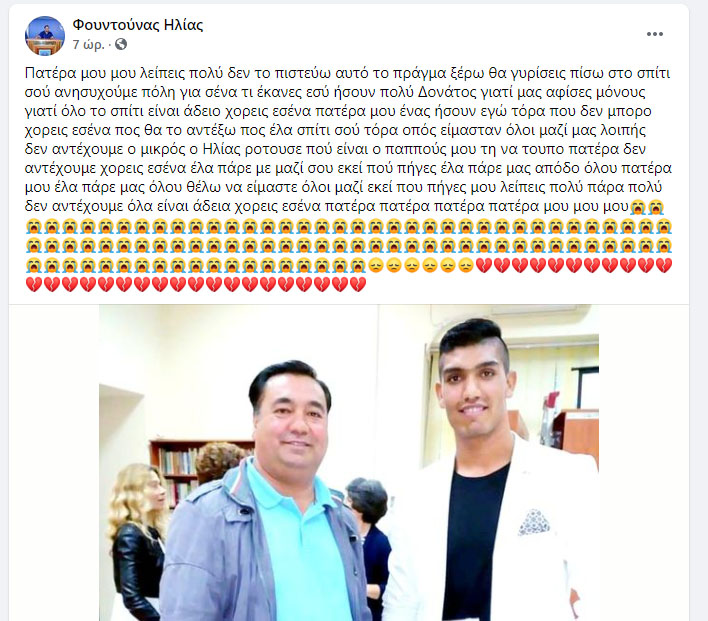This screenshot has height=621, width=708.
Task: Open the Φουντούνας Ηλίας profile name link
Action: point(138,25)
